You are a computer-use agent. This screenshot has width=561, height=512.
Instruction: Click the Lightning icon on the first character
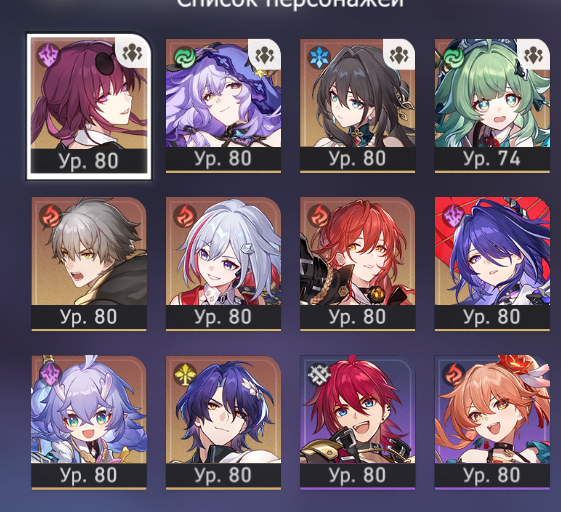pos(49,55)
